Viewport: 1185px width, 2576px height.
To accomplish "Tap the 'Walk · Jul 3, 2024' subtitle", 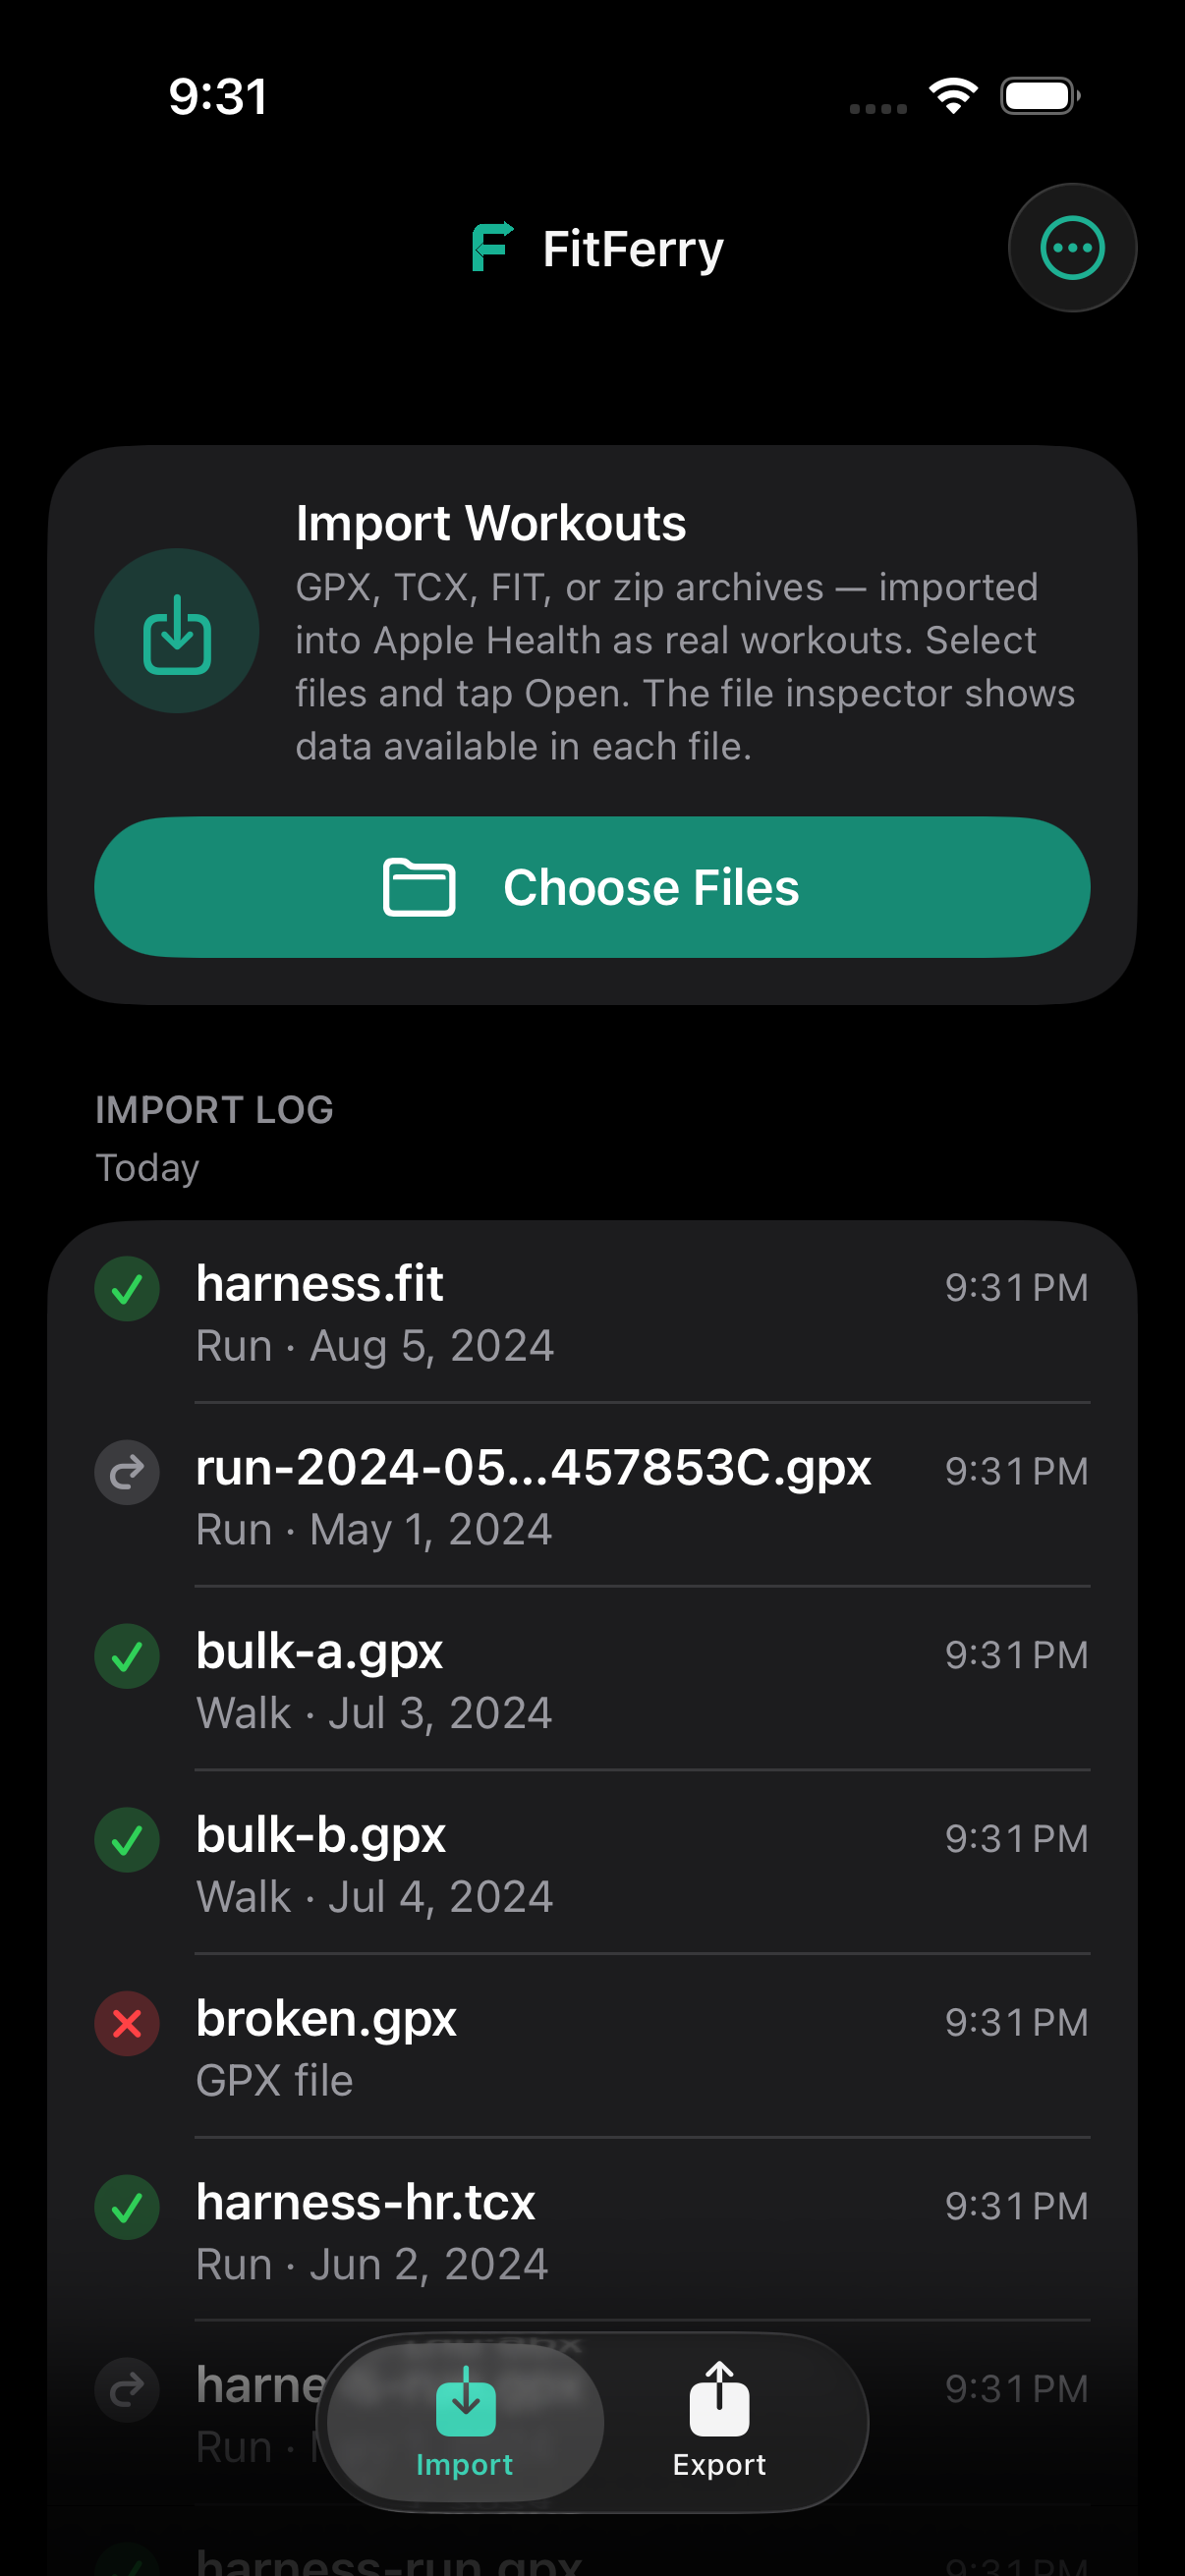I will [x=375, y=1714].
